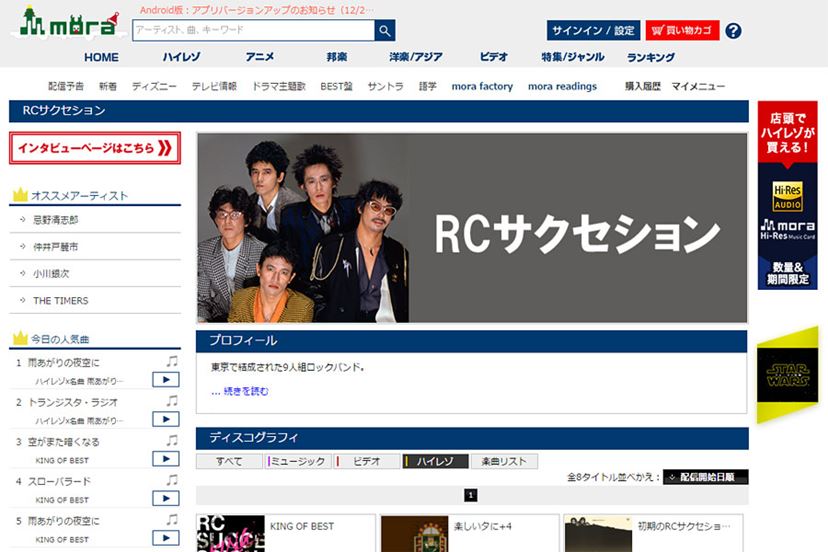Open the 語学 link
The image size is (828, 552).
pyautogui.click(x=428, y=86)
